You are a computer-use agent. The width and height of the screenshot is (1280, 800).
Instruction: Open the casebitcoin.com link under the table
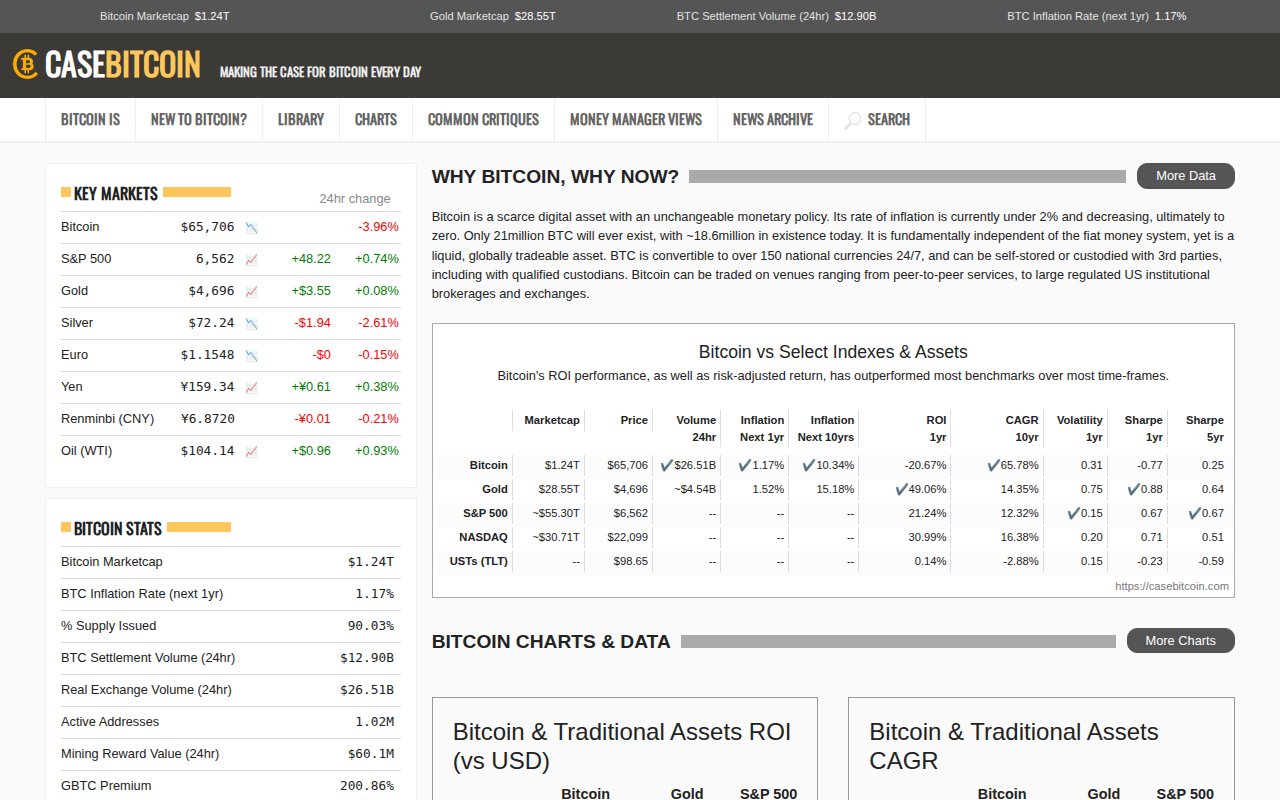(x=1171, y=586)
